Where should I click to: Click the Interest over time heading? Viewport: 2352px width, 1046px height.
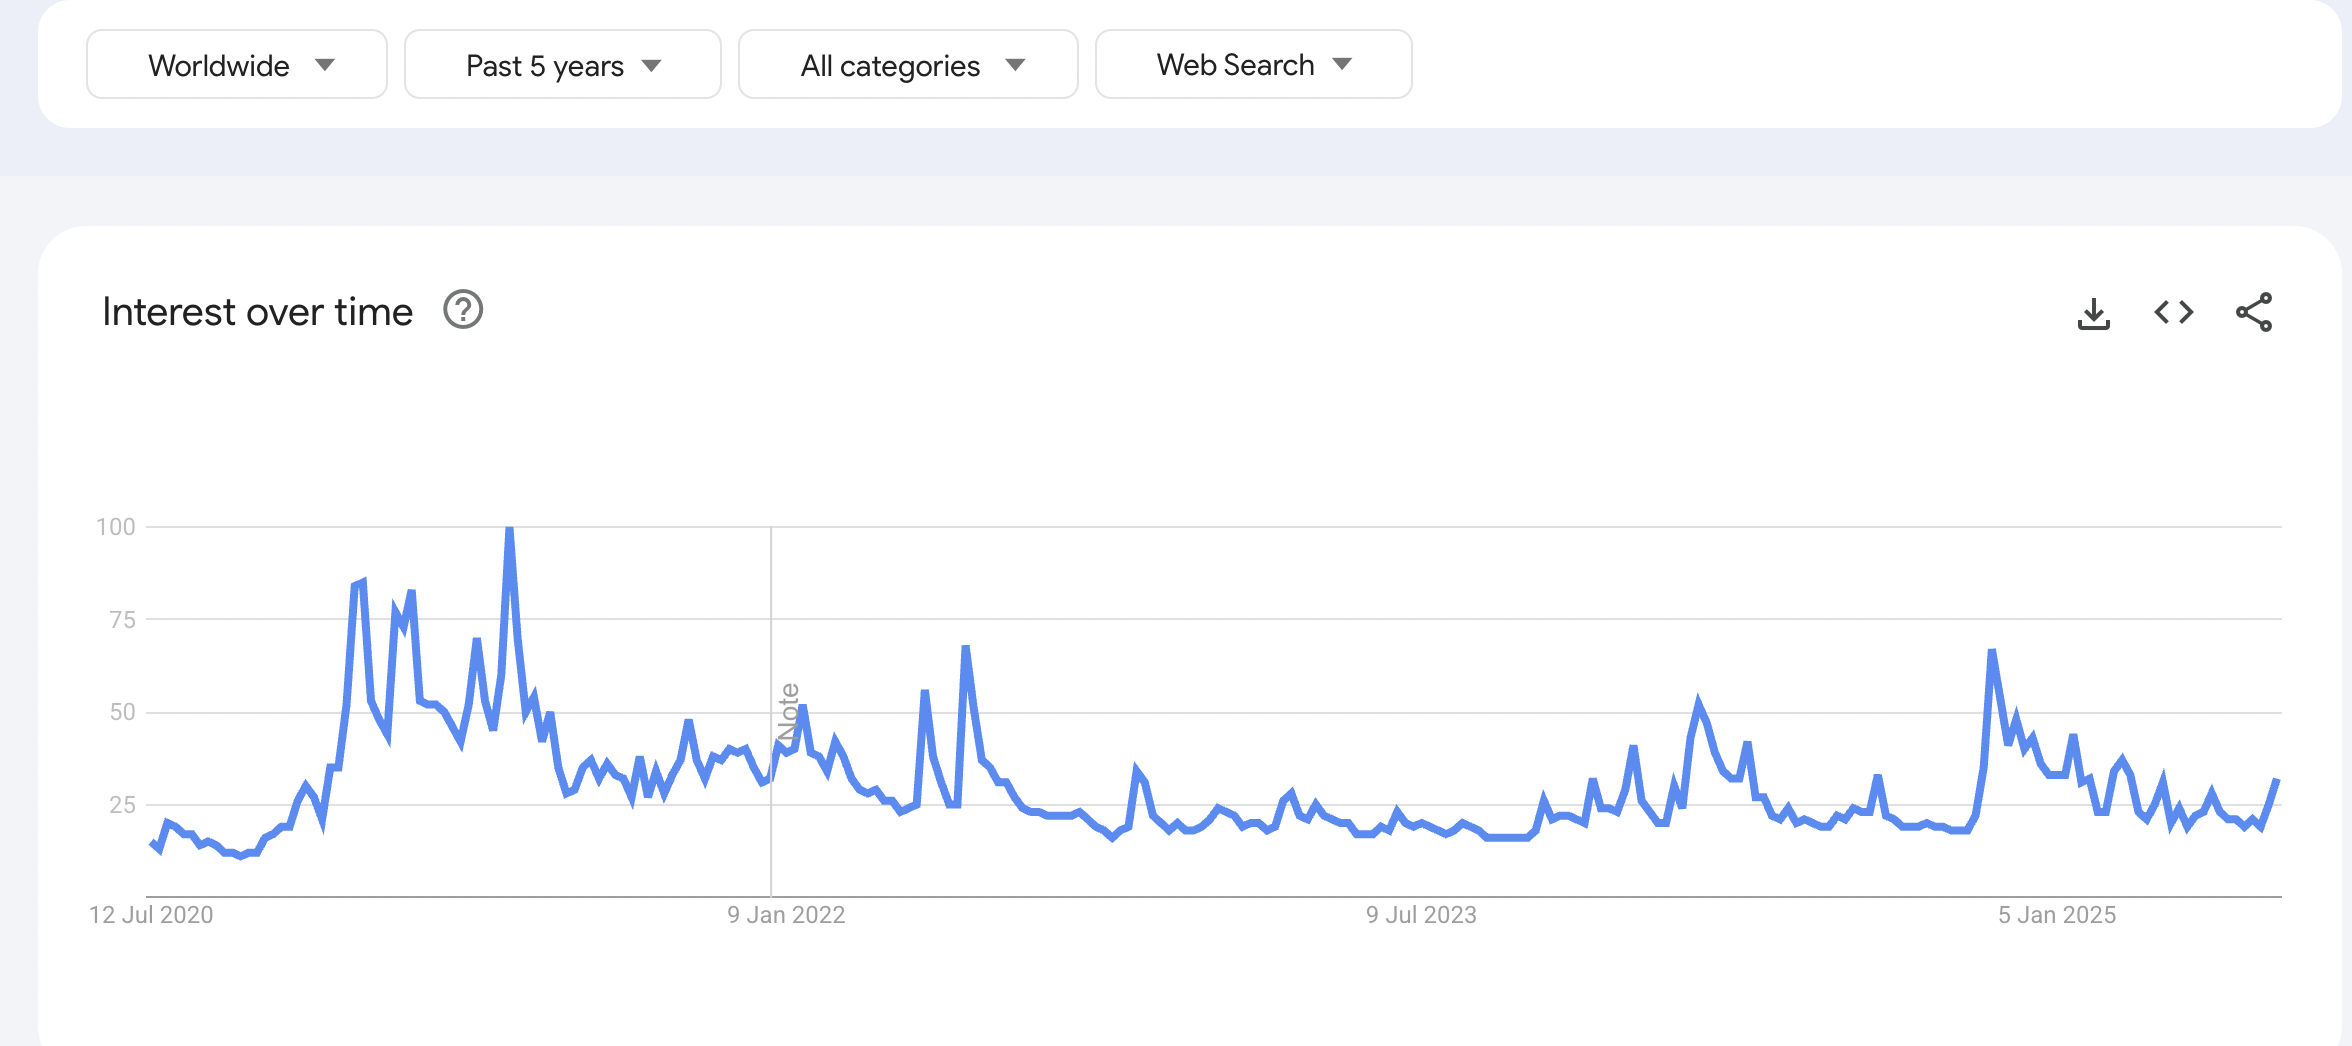(257, 312)
